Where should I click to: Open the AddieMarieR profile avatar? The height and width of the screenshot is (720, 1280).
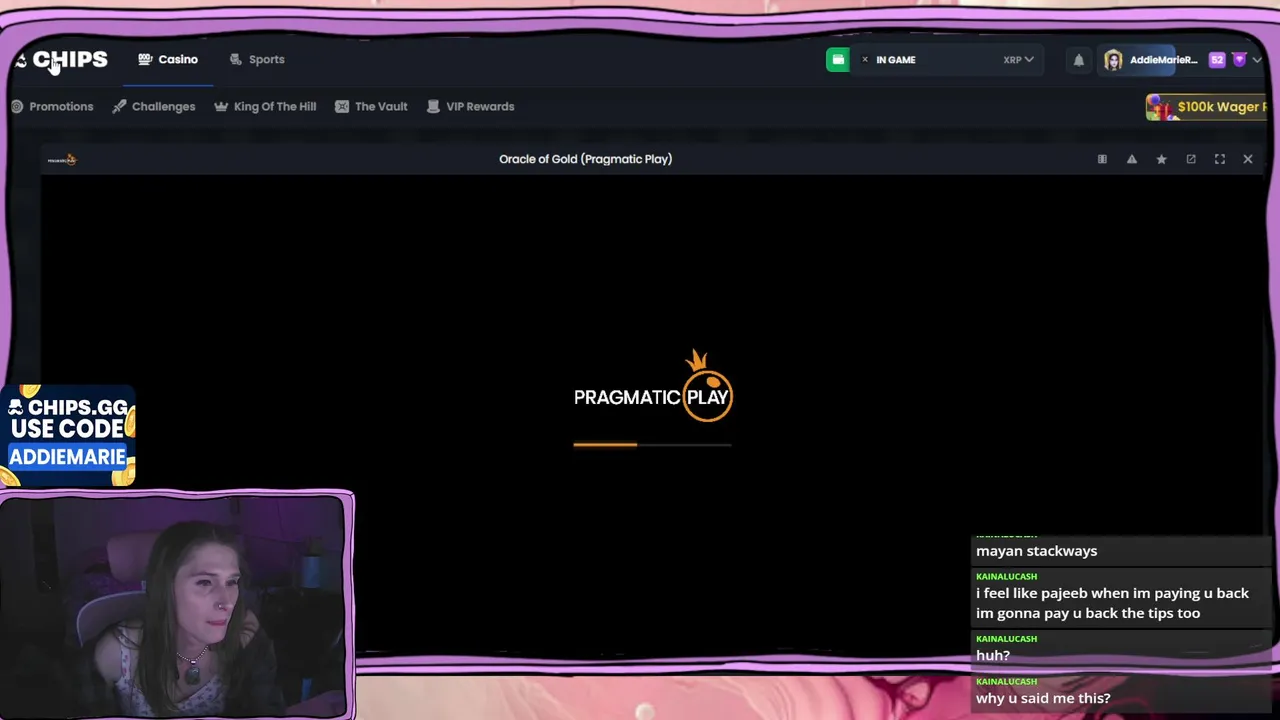point(1113,60)
